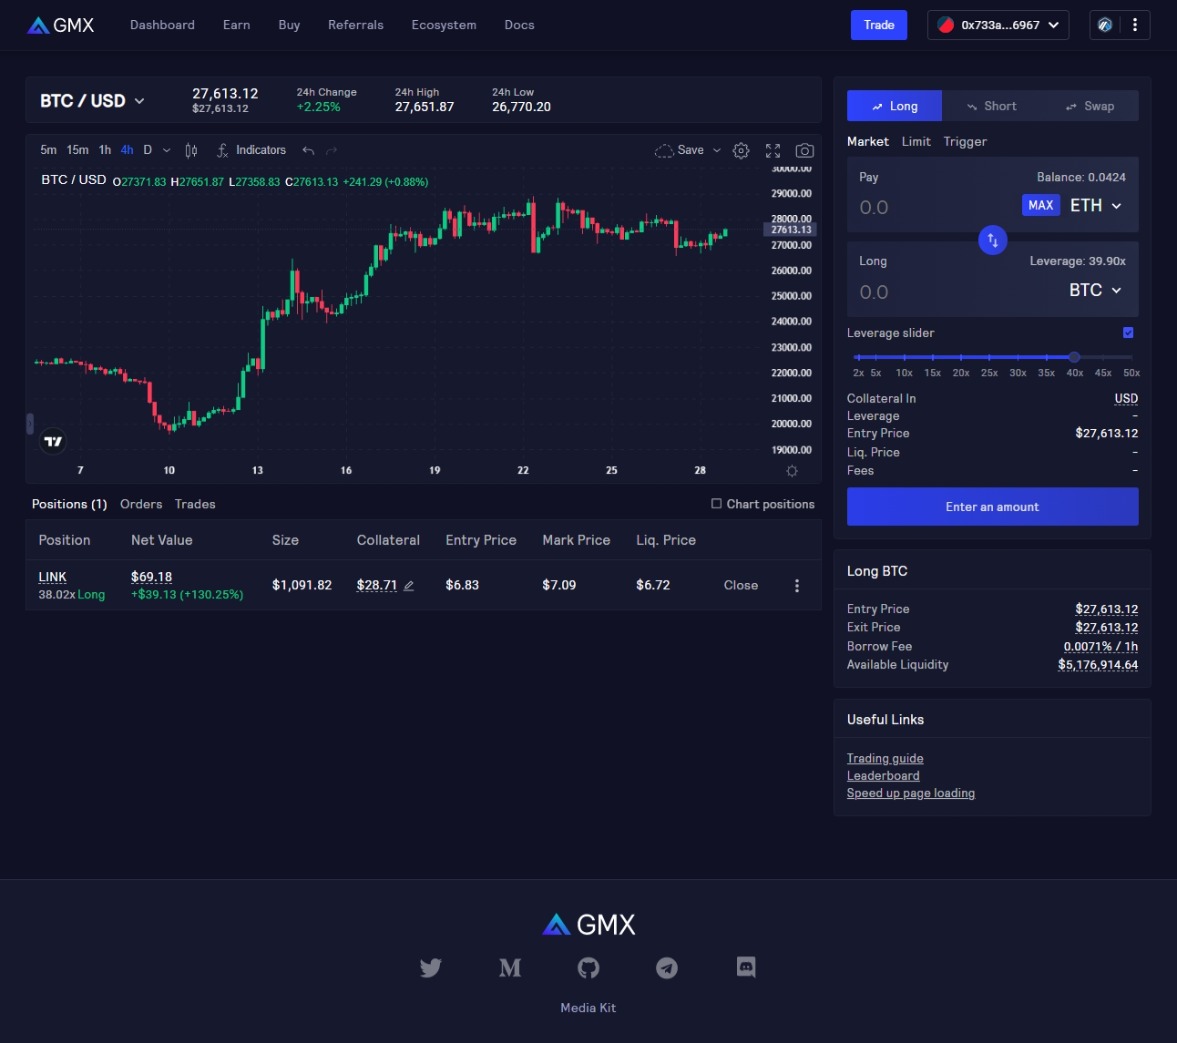Enter fullscreen mode on the price chart

(x=772, y=150)
